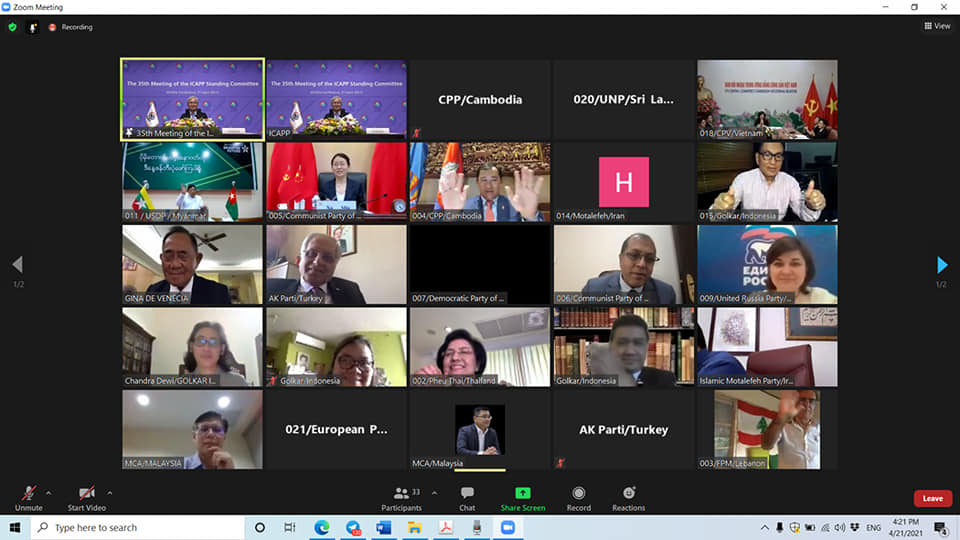Click the muted-mic indicator beside the shield
This screenshot has width=960, height=540.
tap(32, 27)
